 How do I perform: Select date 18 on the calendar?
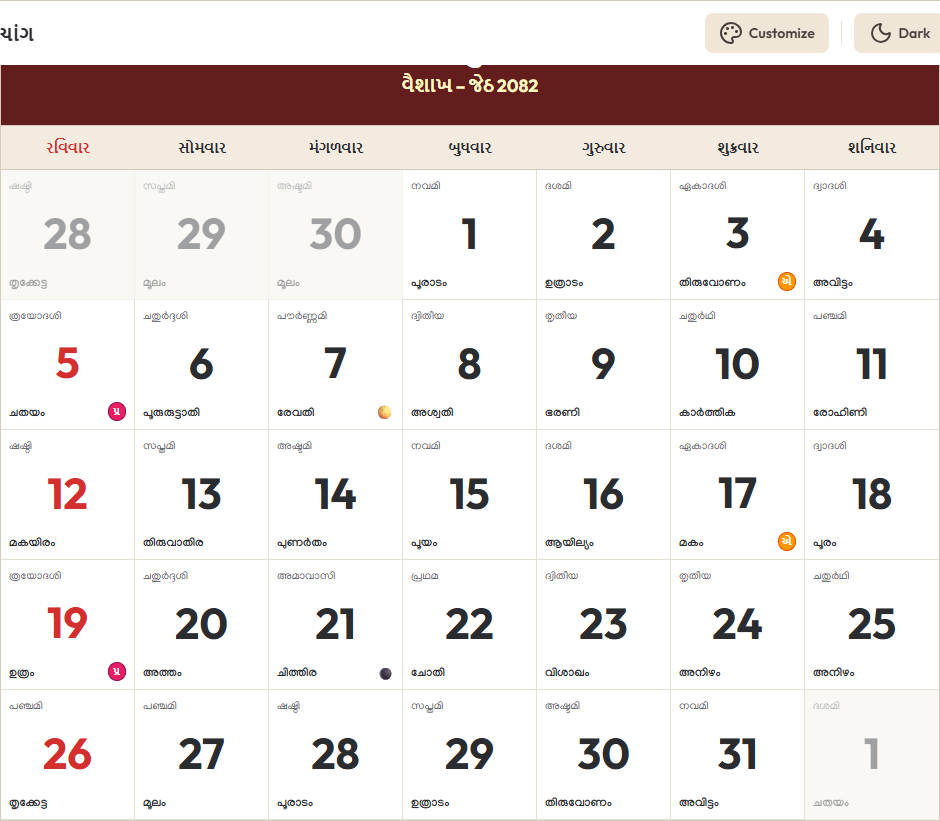[872, 494]
